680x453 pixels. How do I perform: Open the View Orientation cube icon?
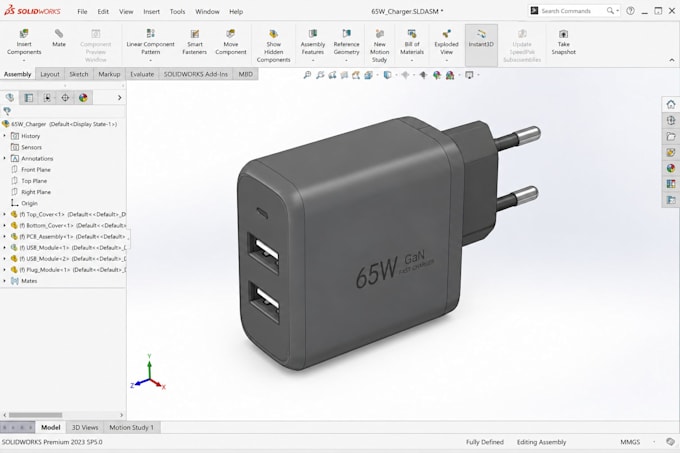[369, 75]
